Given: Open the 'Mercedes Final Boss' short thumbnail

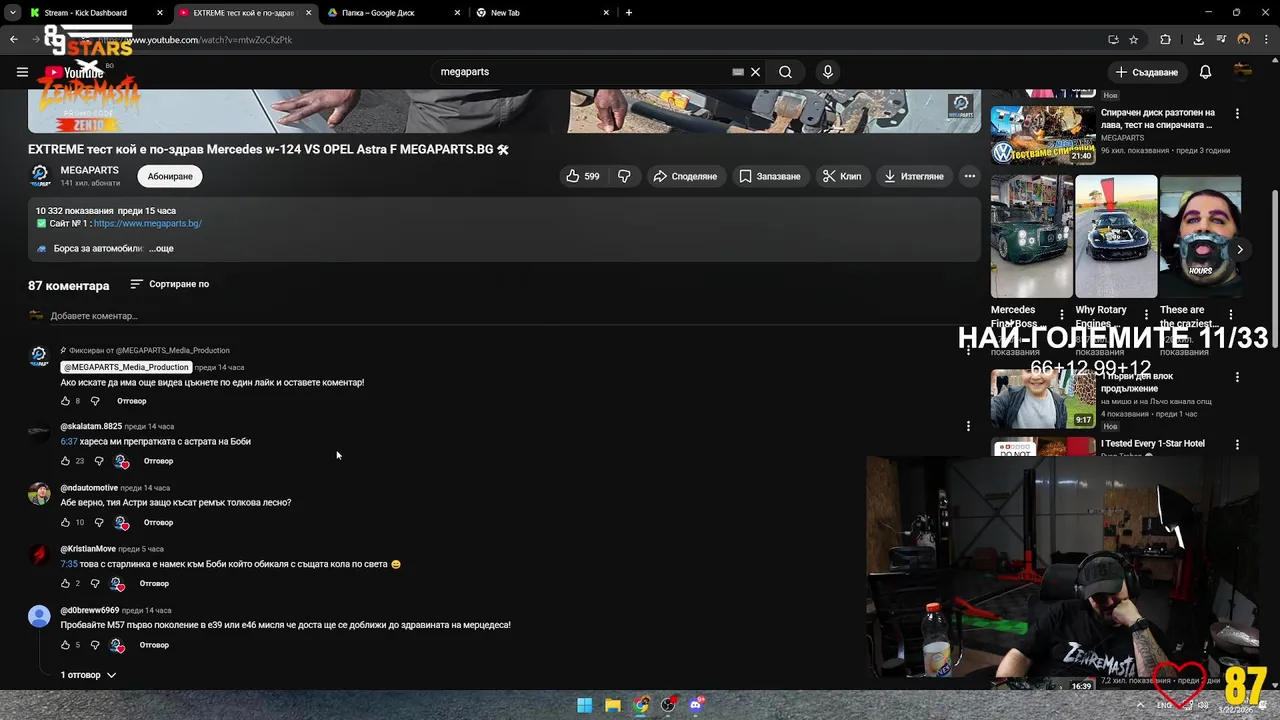Looking at the screenshot, I should 1032,236.
